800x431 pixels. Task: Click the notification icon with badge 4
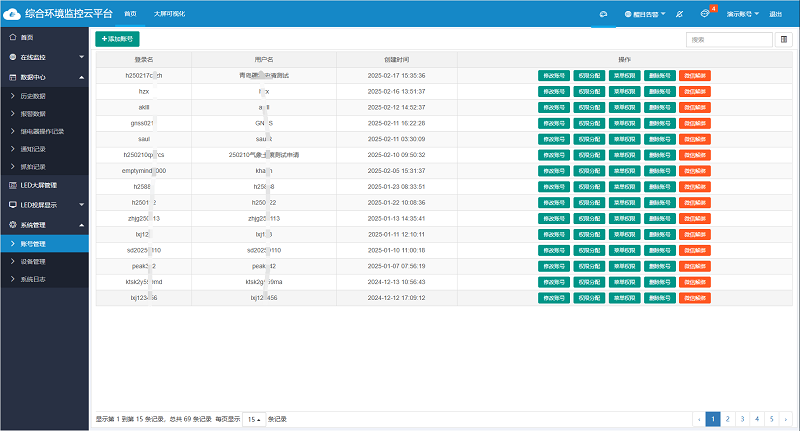coord(706,14)
